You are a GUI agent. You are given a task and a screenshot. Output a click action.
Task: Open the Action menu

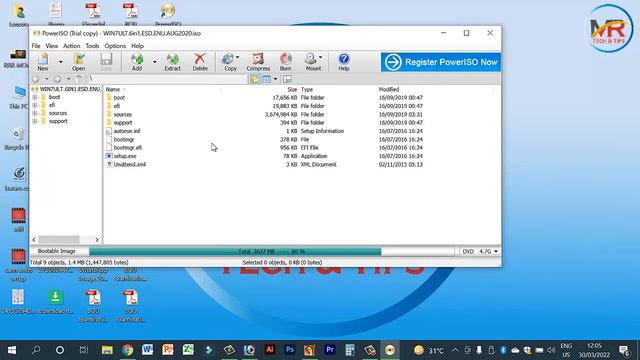[x=71, y=46]
